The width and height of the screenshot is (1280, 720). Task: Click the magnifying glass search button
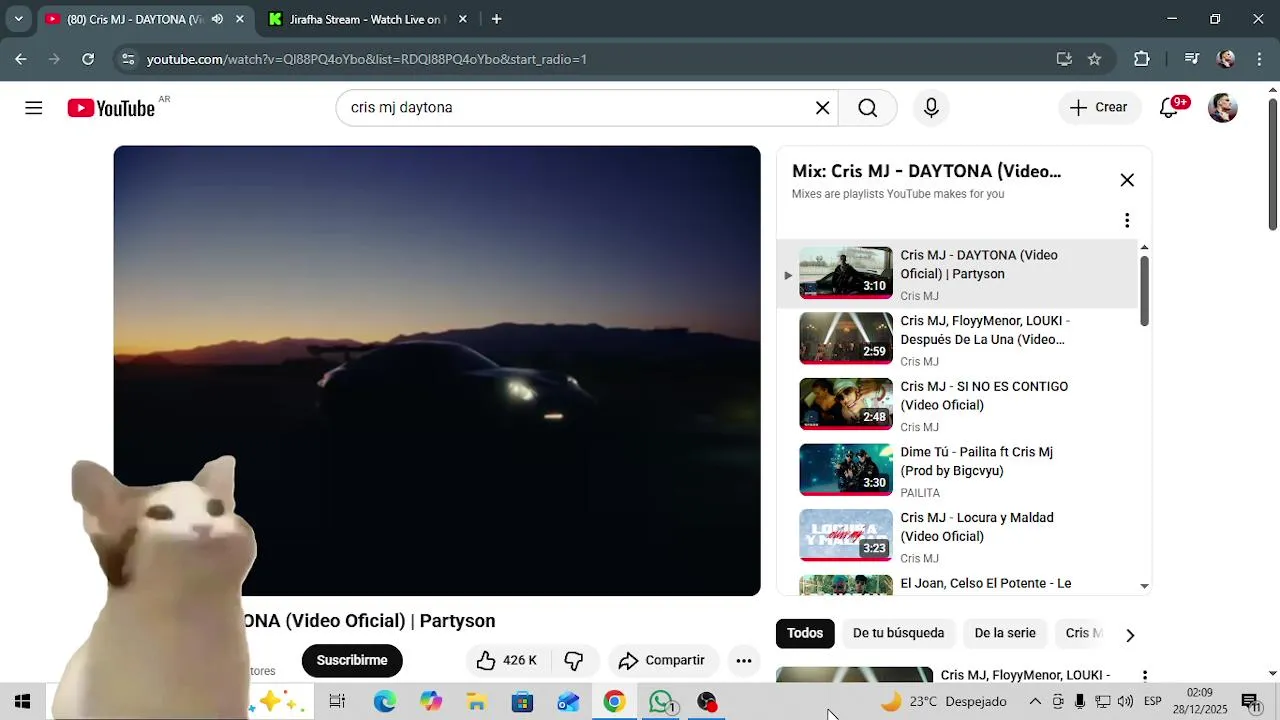click(x=867, y=108)
